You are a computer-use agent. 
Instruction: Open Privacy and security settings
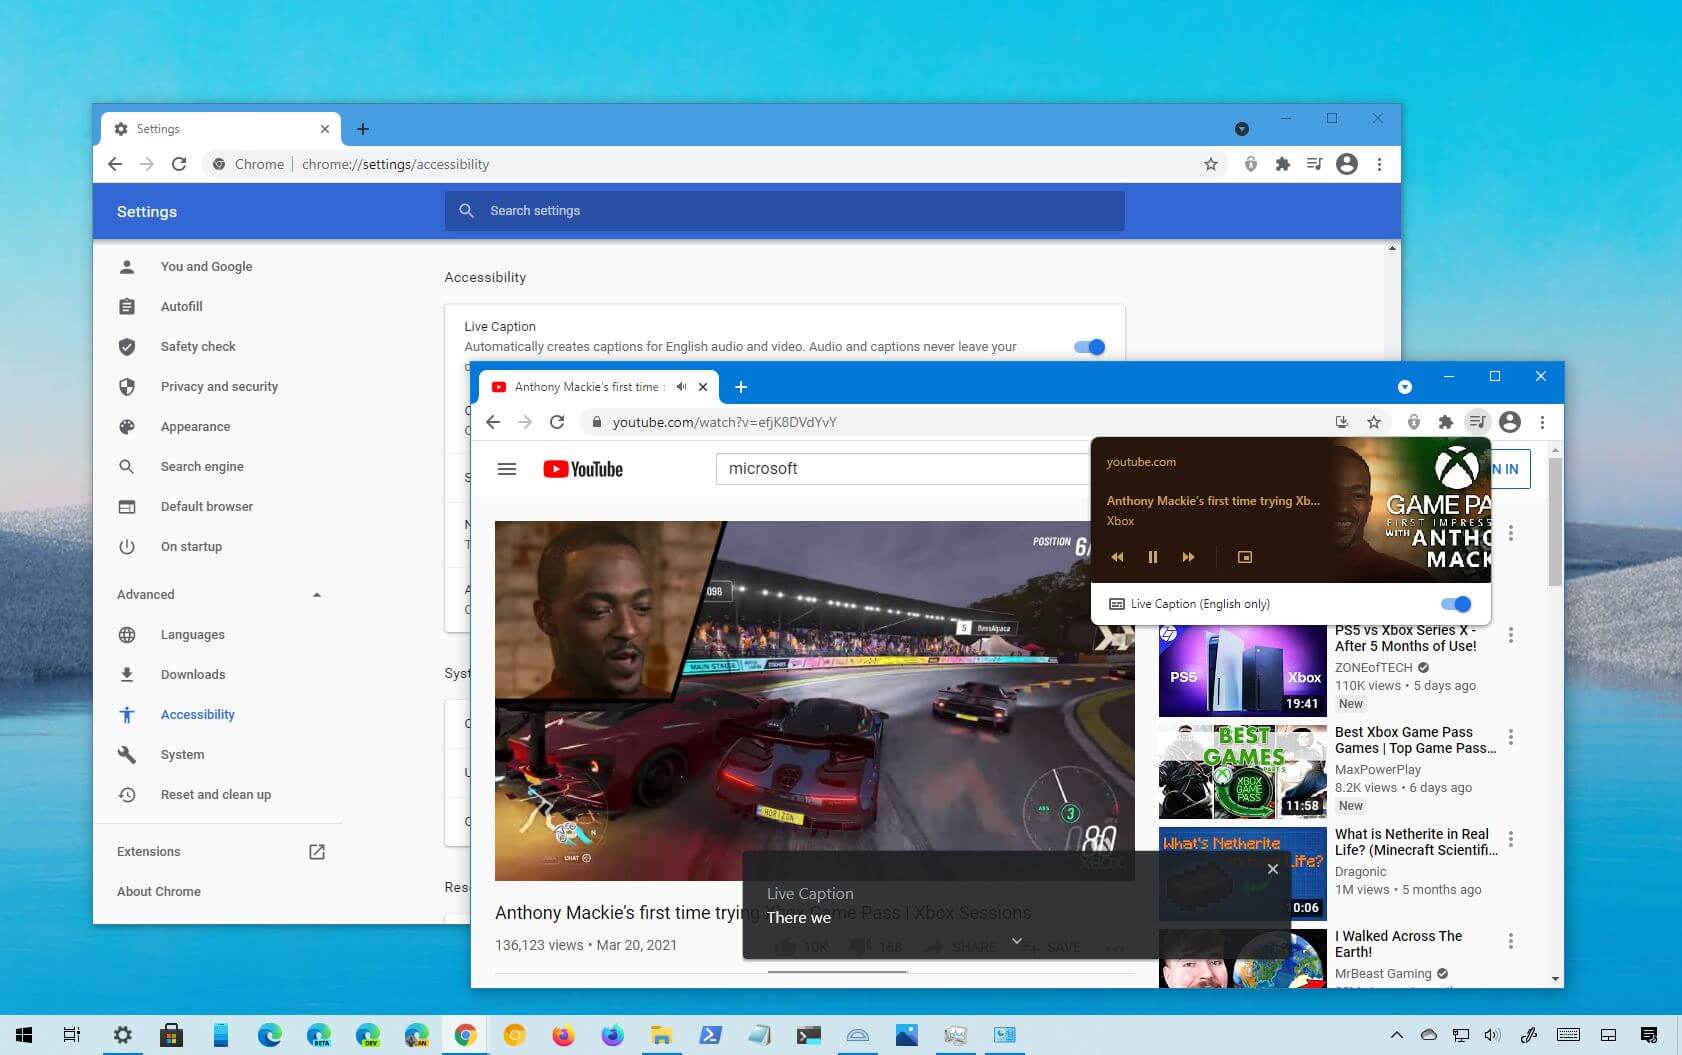tap(219, 387)
